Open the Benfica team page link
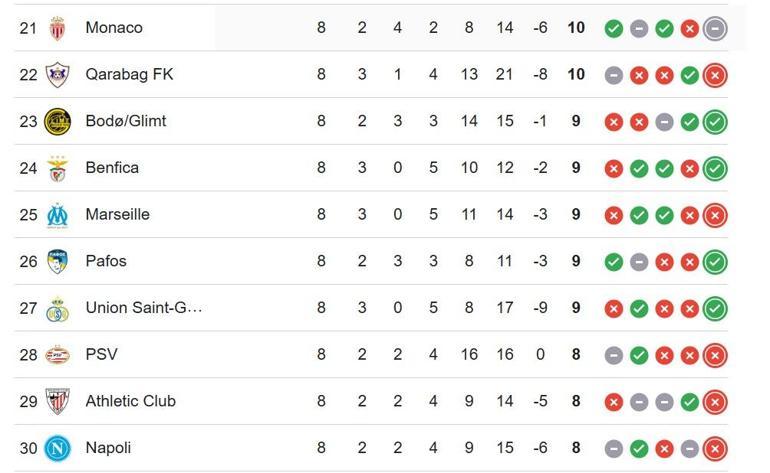This screenshot has height=473, width=770. (112, 168)
